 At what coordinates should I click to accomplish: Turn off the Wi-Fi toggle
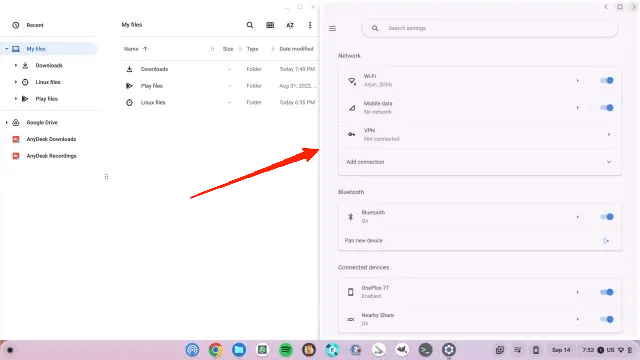607,80
